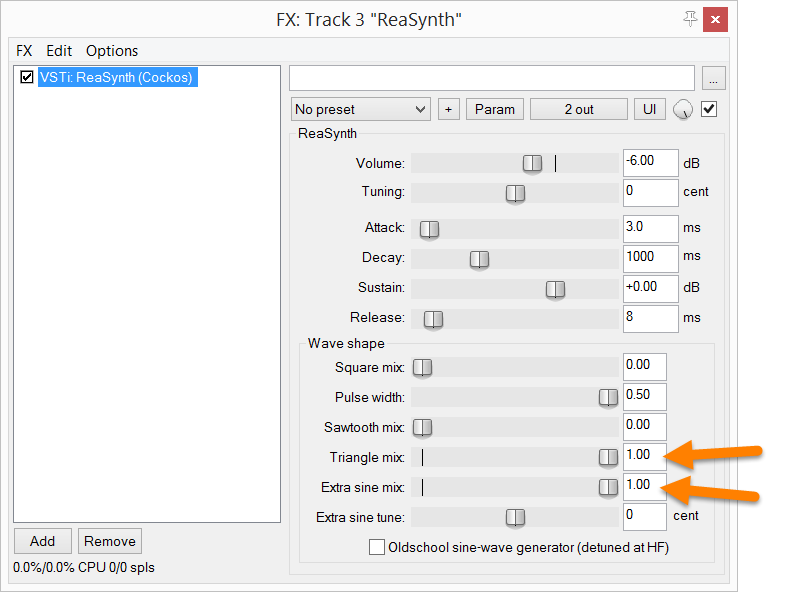Click the Decay slider handle
Viewport: 798px width, 592px height.
[479, 260]
